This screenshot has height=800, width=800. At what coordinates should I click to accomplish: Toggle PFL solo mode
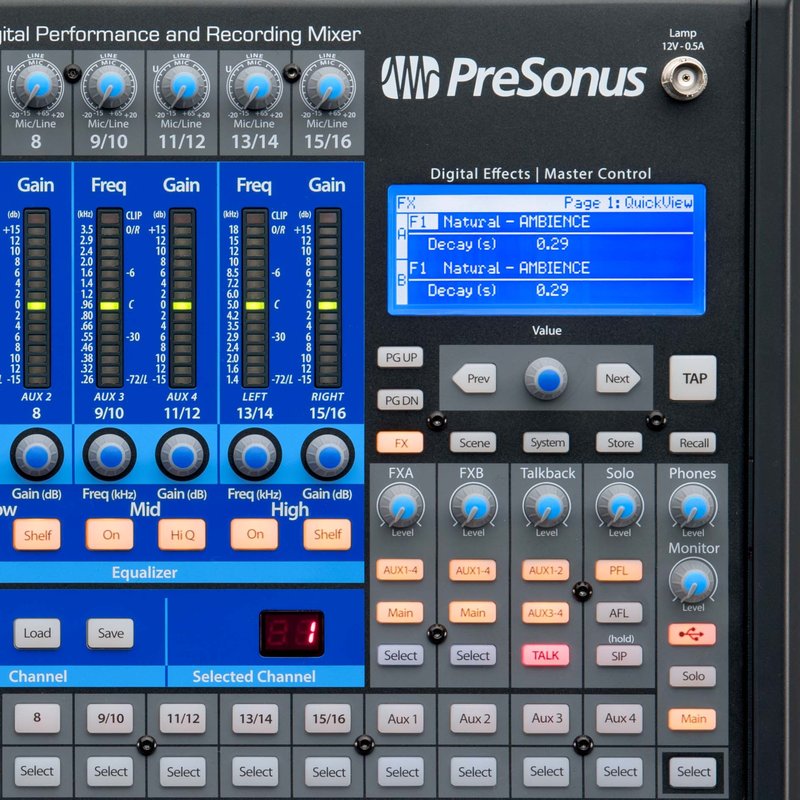tap(618, 570)
